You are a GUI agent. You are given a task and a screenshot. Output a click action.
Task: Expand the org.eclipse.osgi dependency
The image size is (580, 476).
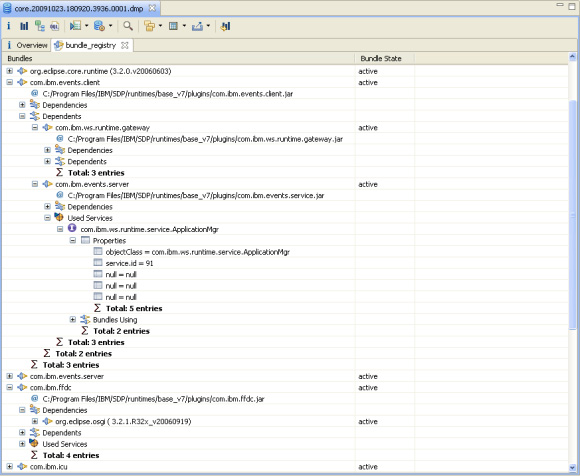pyautogui.click(x=35, y=421)
